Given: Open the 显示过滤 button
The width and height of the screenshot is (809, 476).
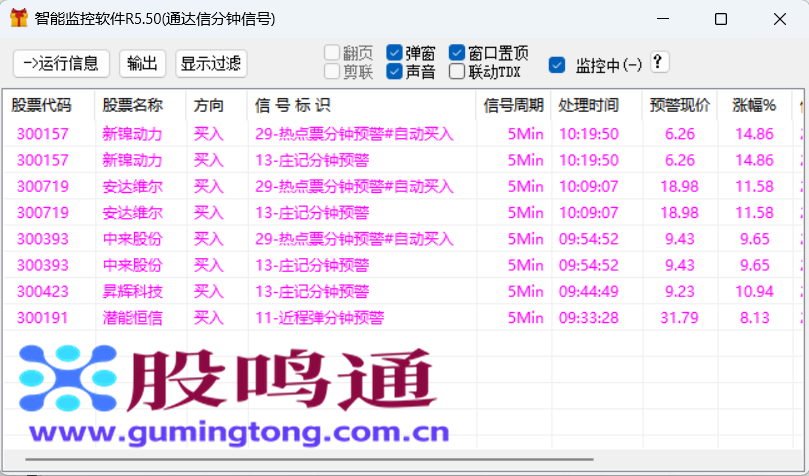Looking at the screenshot, I should [x=211, y=63].
